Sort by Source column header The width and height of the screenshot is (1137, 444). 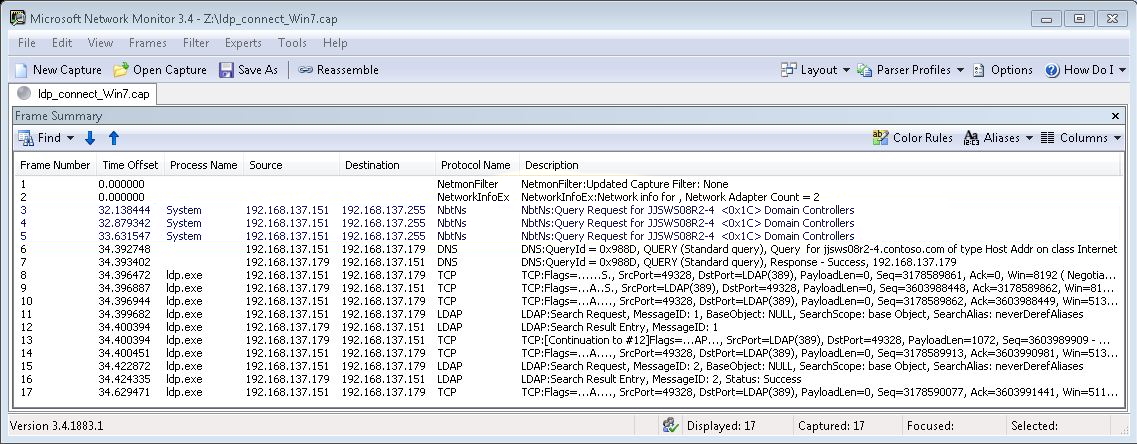pyautogui.click(x=292, y=165)
